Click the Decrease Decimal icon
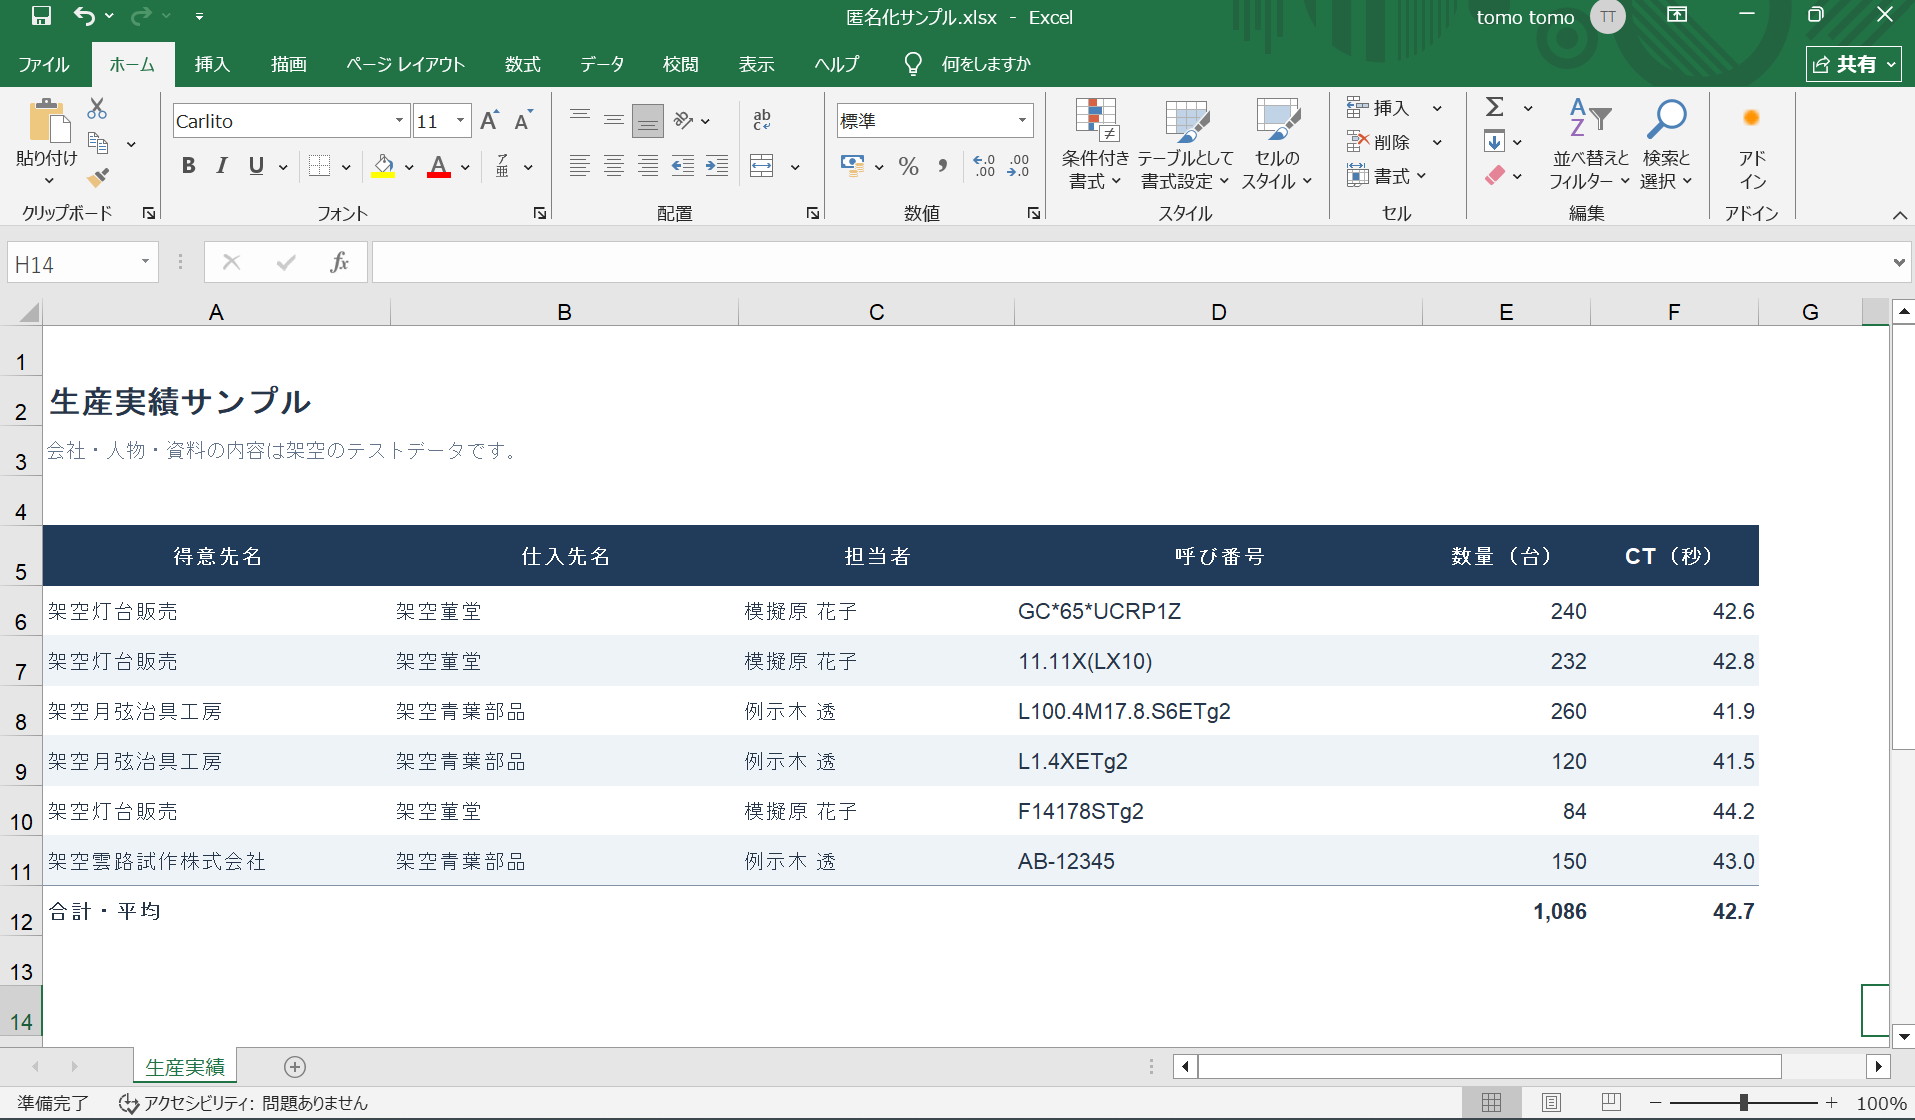Viewport: 1915px width, 1120px height. (1018, 166)
